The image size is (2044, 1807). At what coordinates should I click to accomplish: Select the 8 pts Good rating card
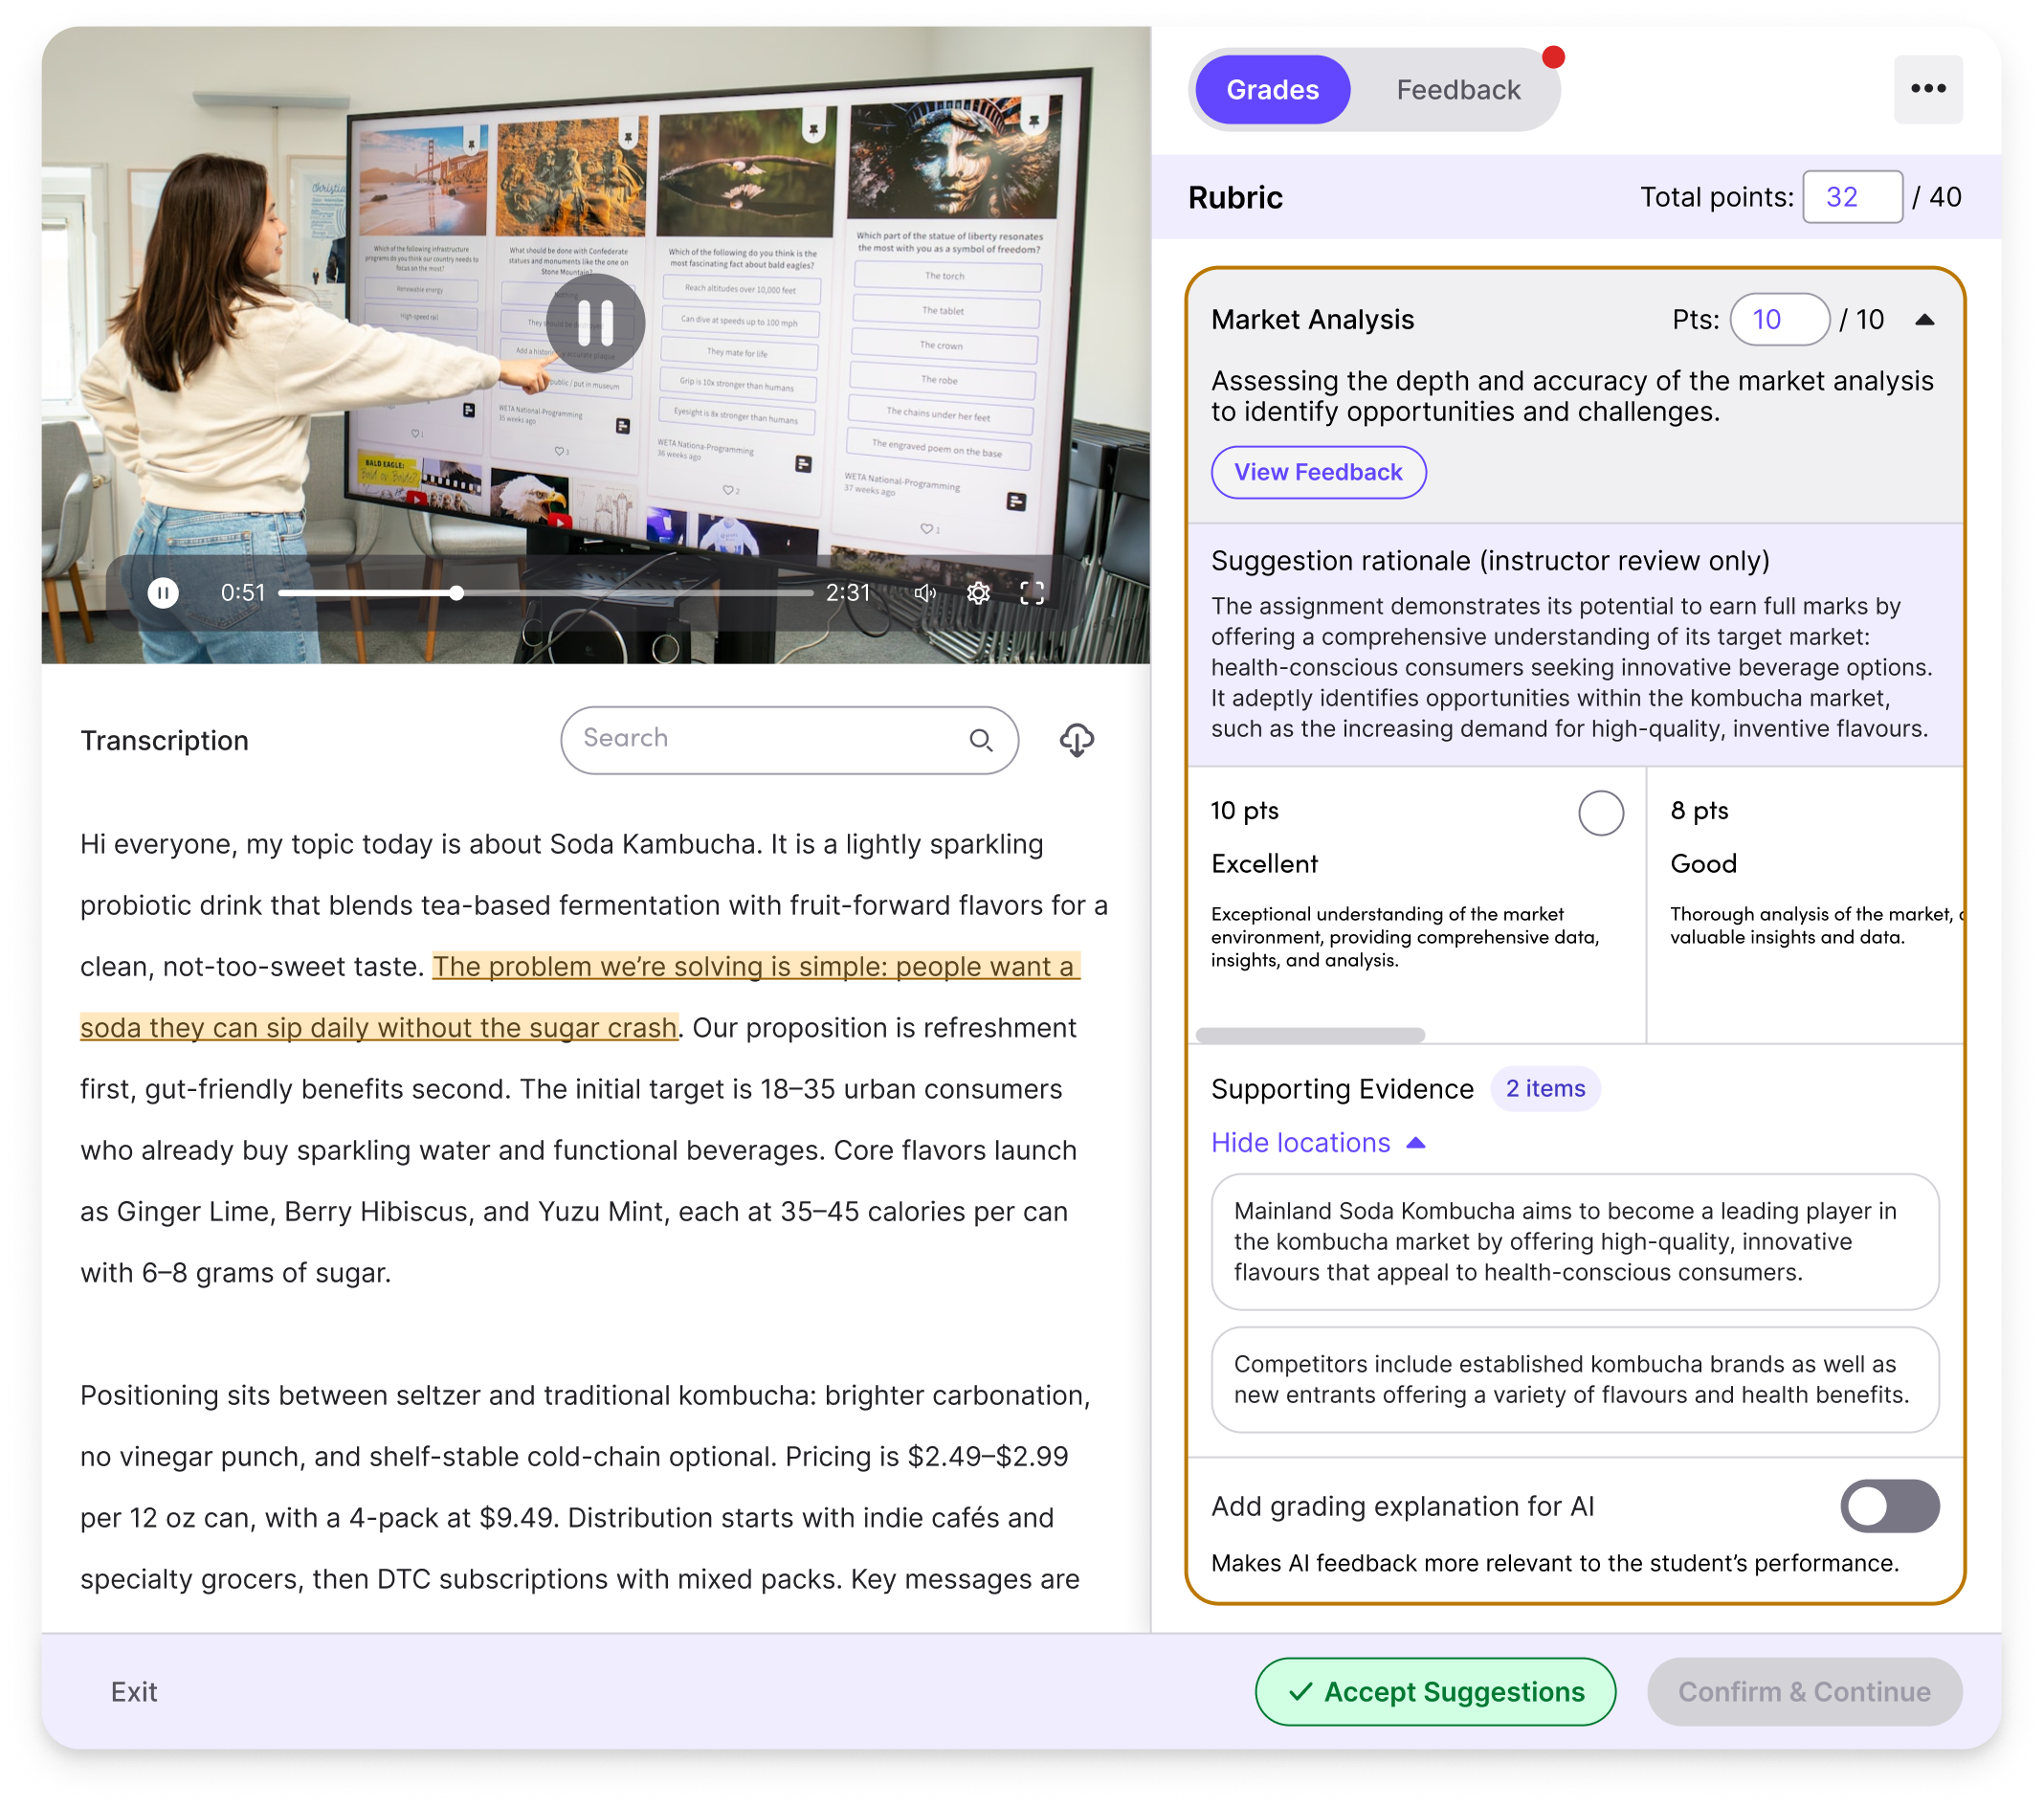[1805, 905]
